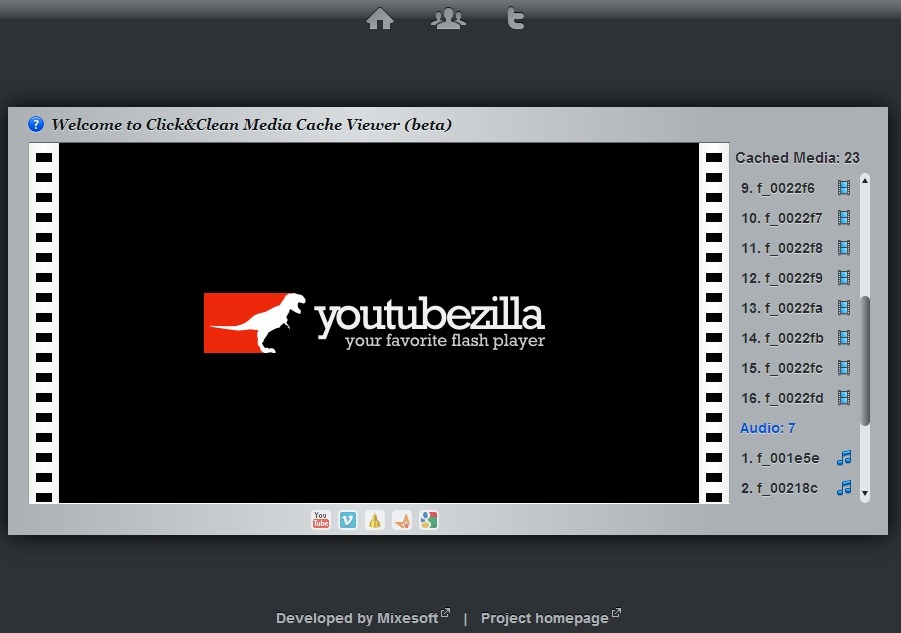Click the media list scrollbar thumb
The height and width of the screenshot is (633, 901).
(865, 361)
